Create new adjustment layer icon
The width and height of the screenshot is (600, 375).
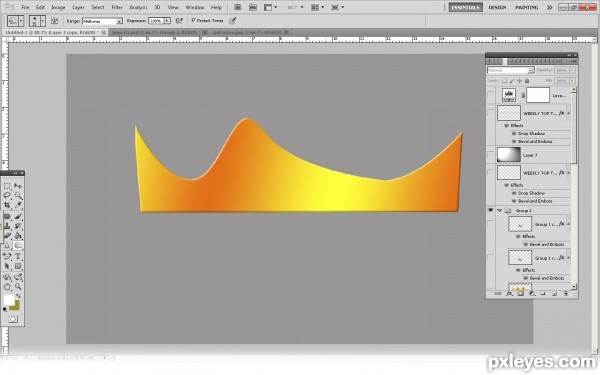(x=532, y=294)
